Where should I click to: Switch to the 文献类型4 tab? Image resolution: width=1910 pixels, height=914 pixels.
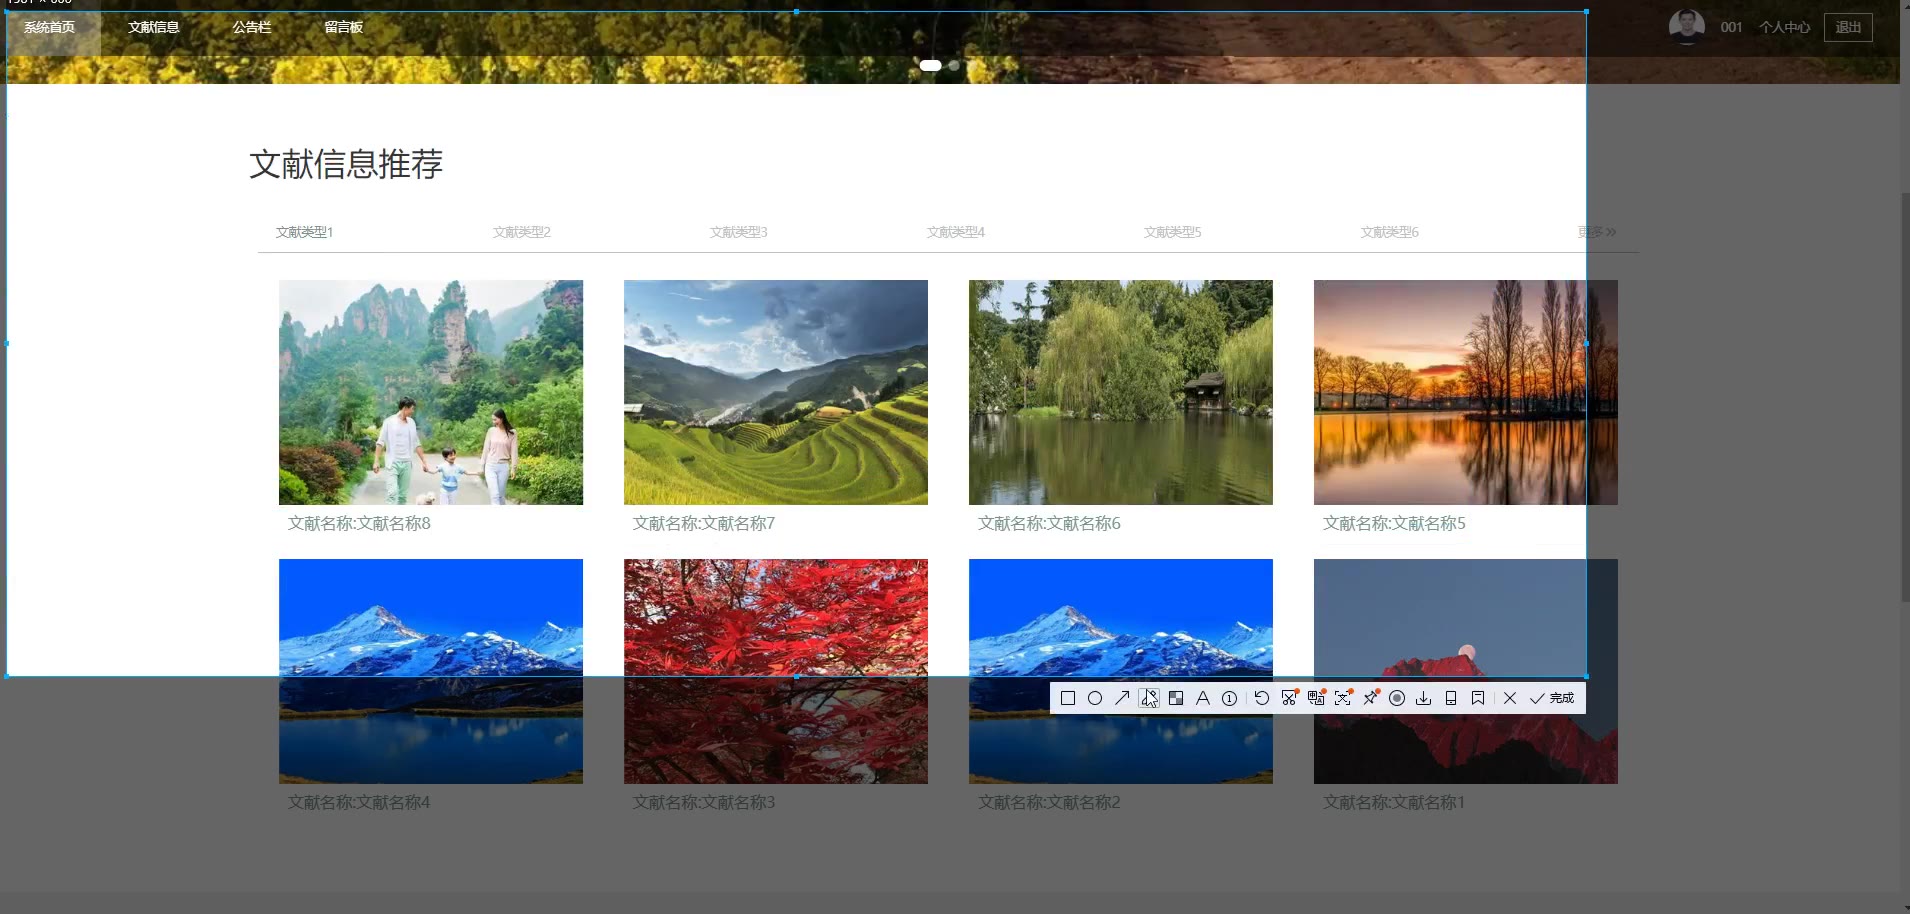click(956, 232)
